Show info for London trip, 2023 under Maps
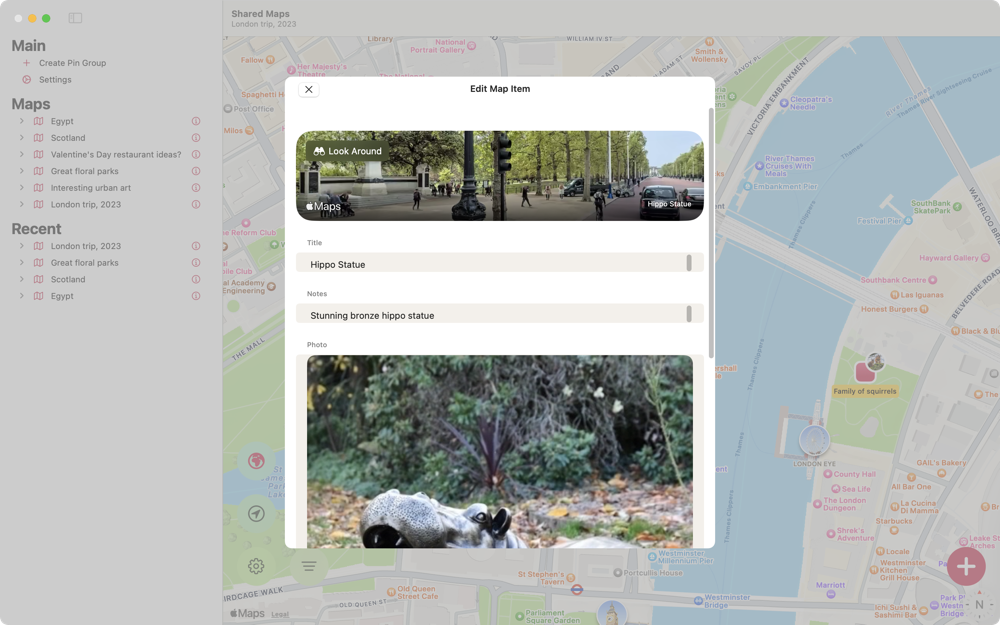The width and height of the screenshot is (1000, 625). (196, 204)
